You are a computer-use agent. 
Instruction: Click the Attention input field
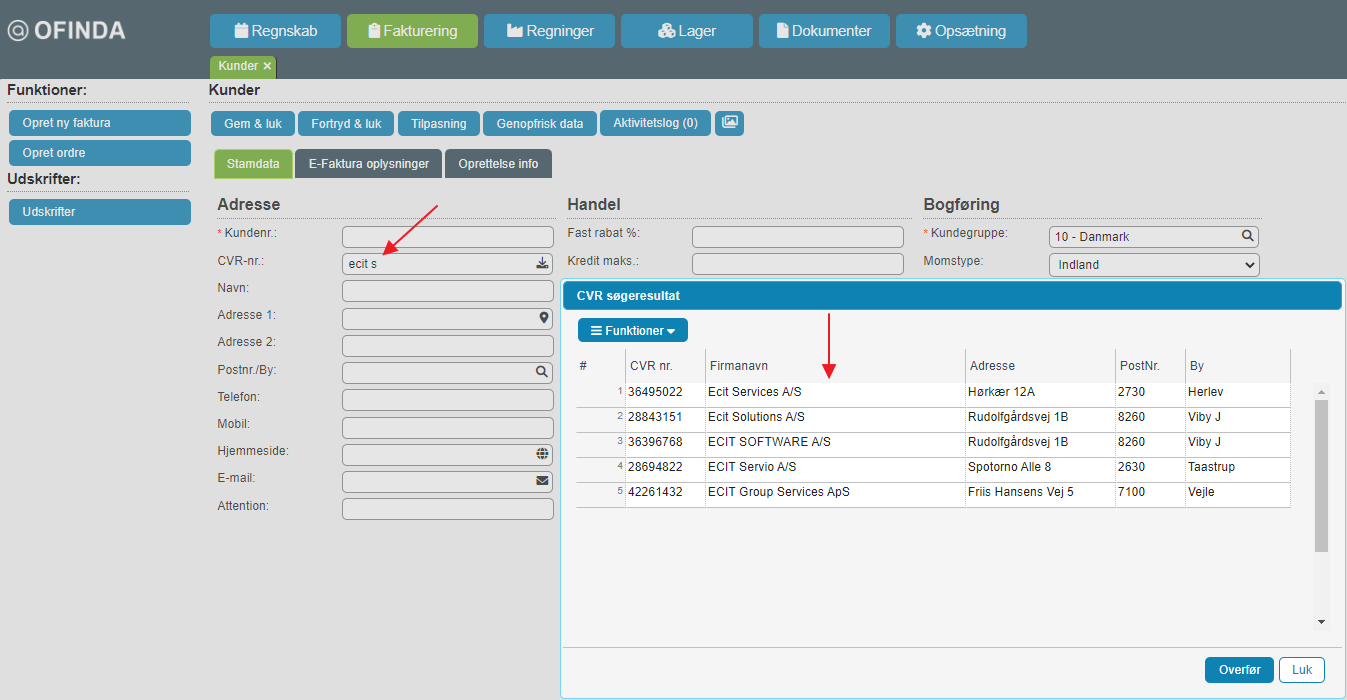coord(448,509)
